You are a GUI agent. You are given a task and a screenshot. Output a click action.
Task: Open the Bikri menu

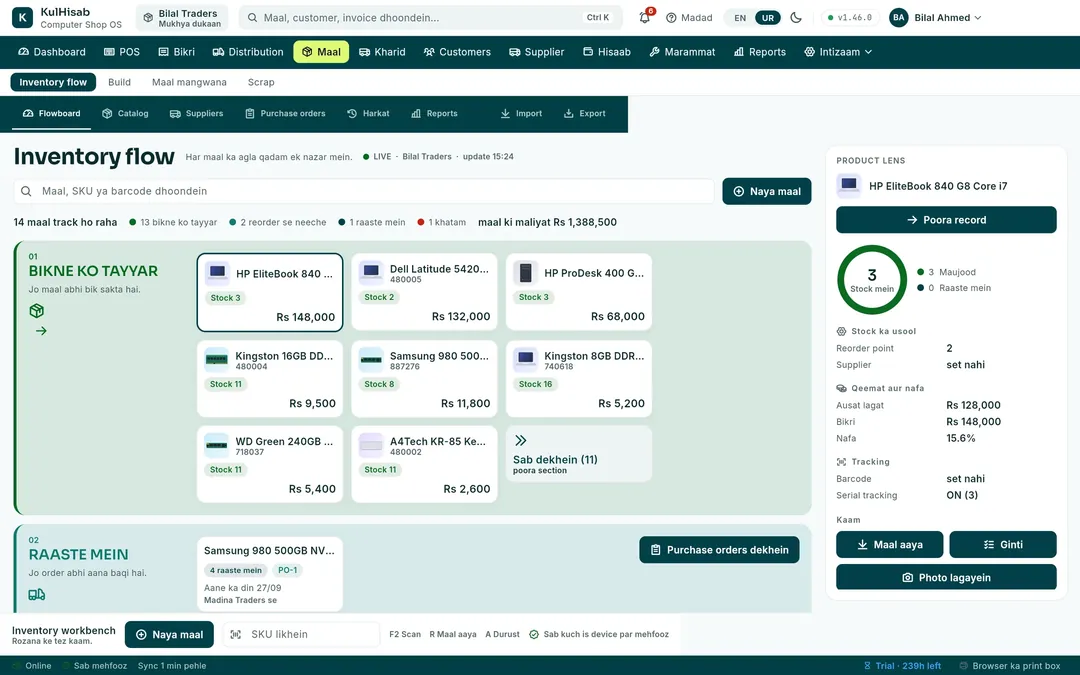(176, 52)
